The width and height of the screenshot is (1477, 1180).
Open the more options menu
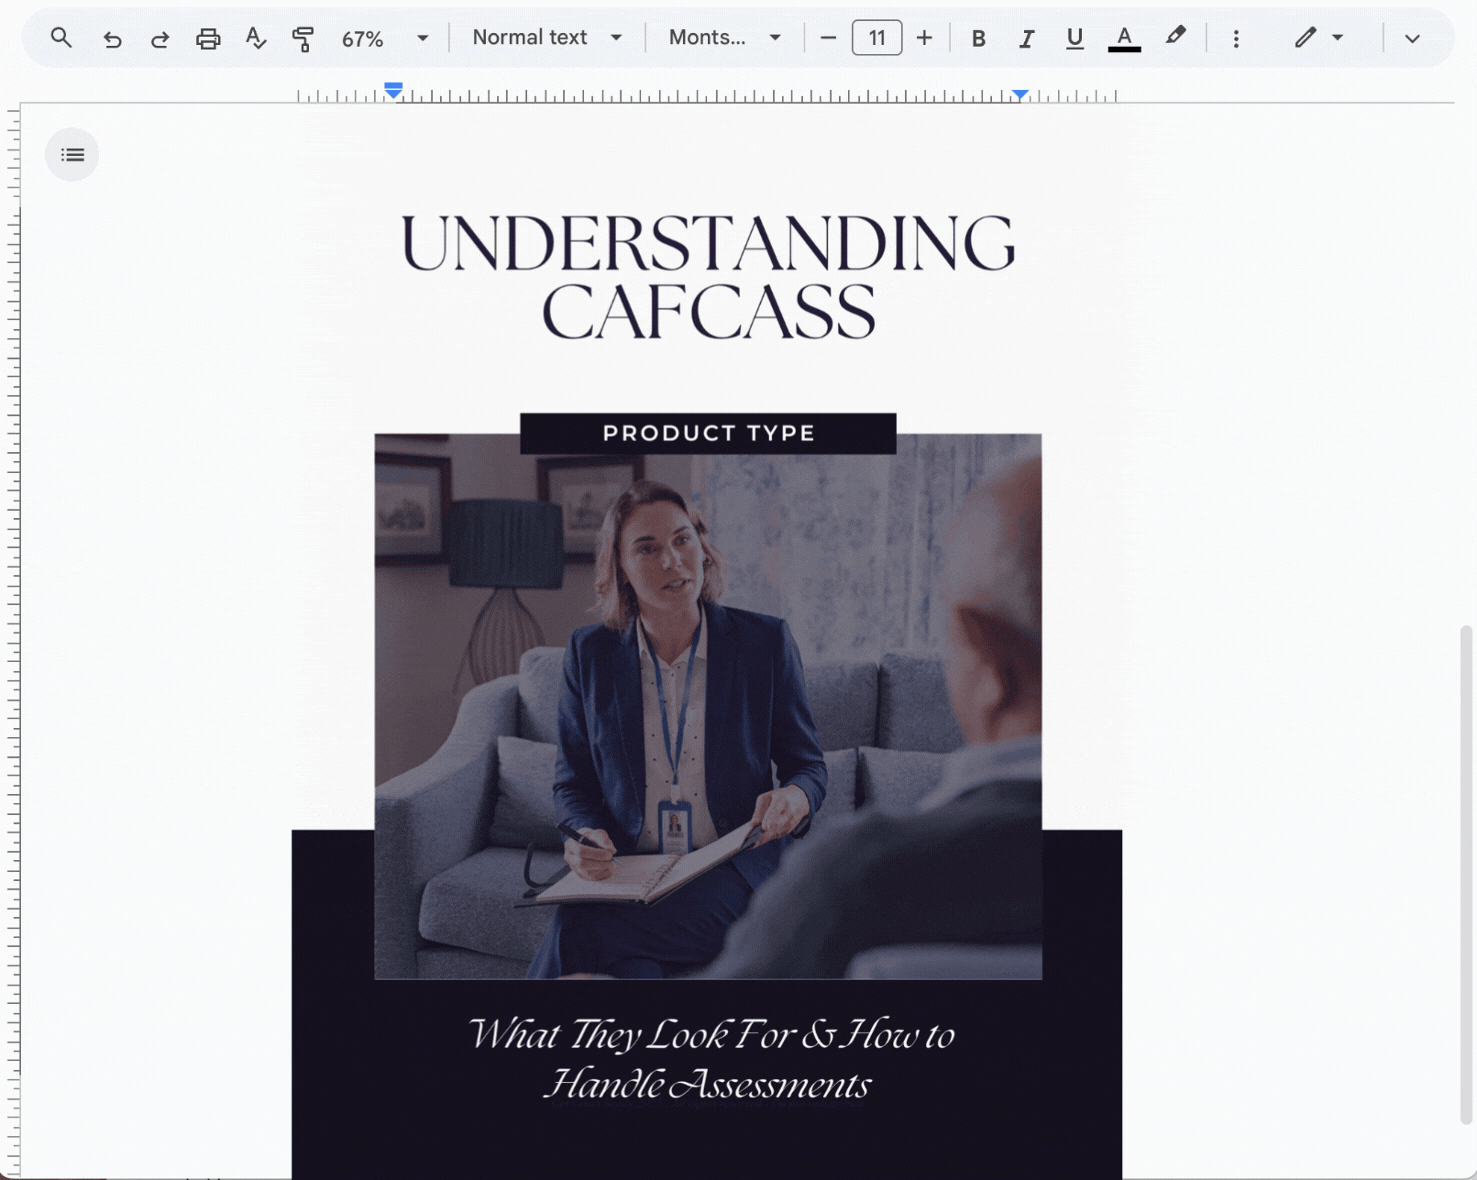pos(1236,37)
